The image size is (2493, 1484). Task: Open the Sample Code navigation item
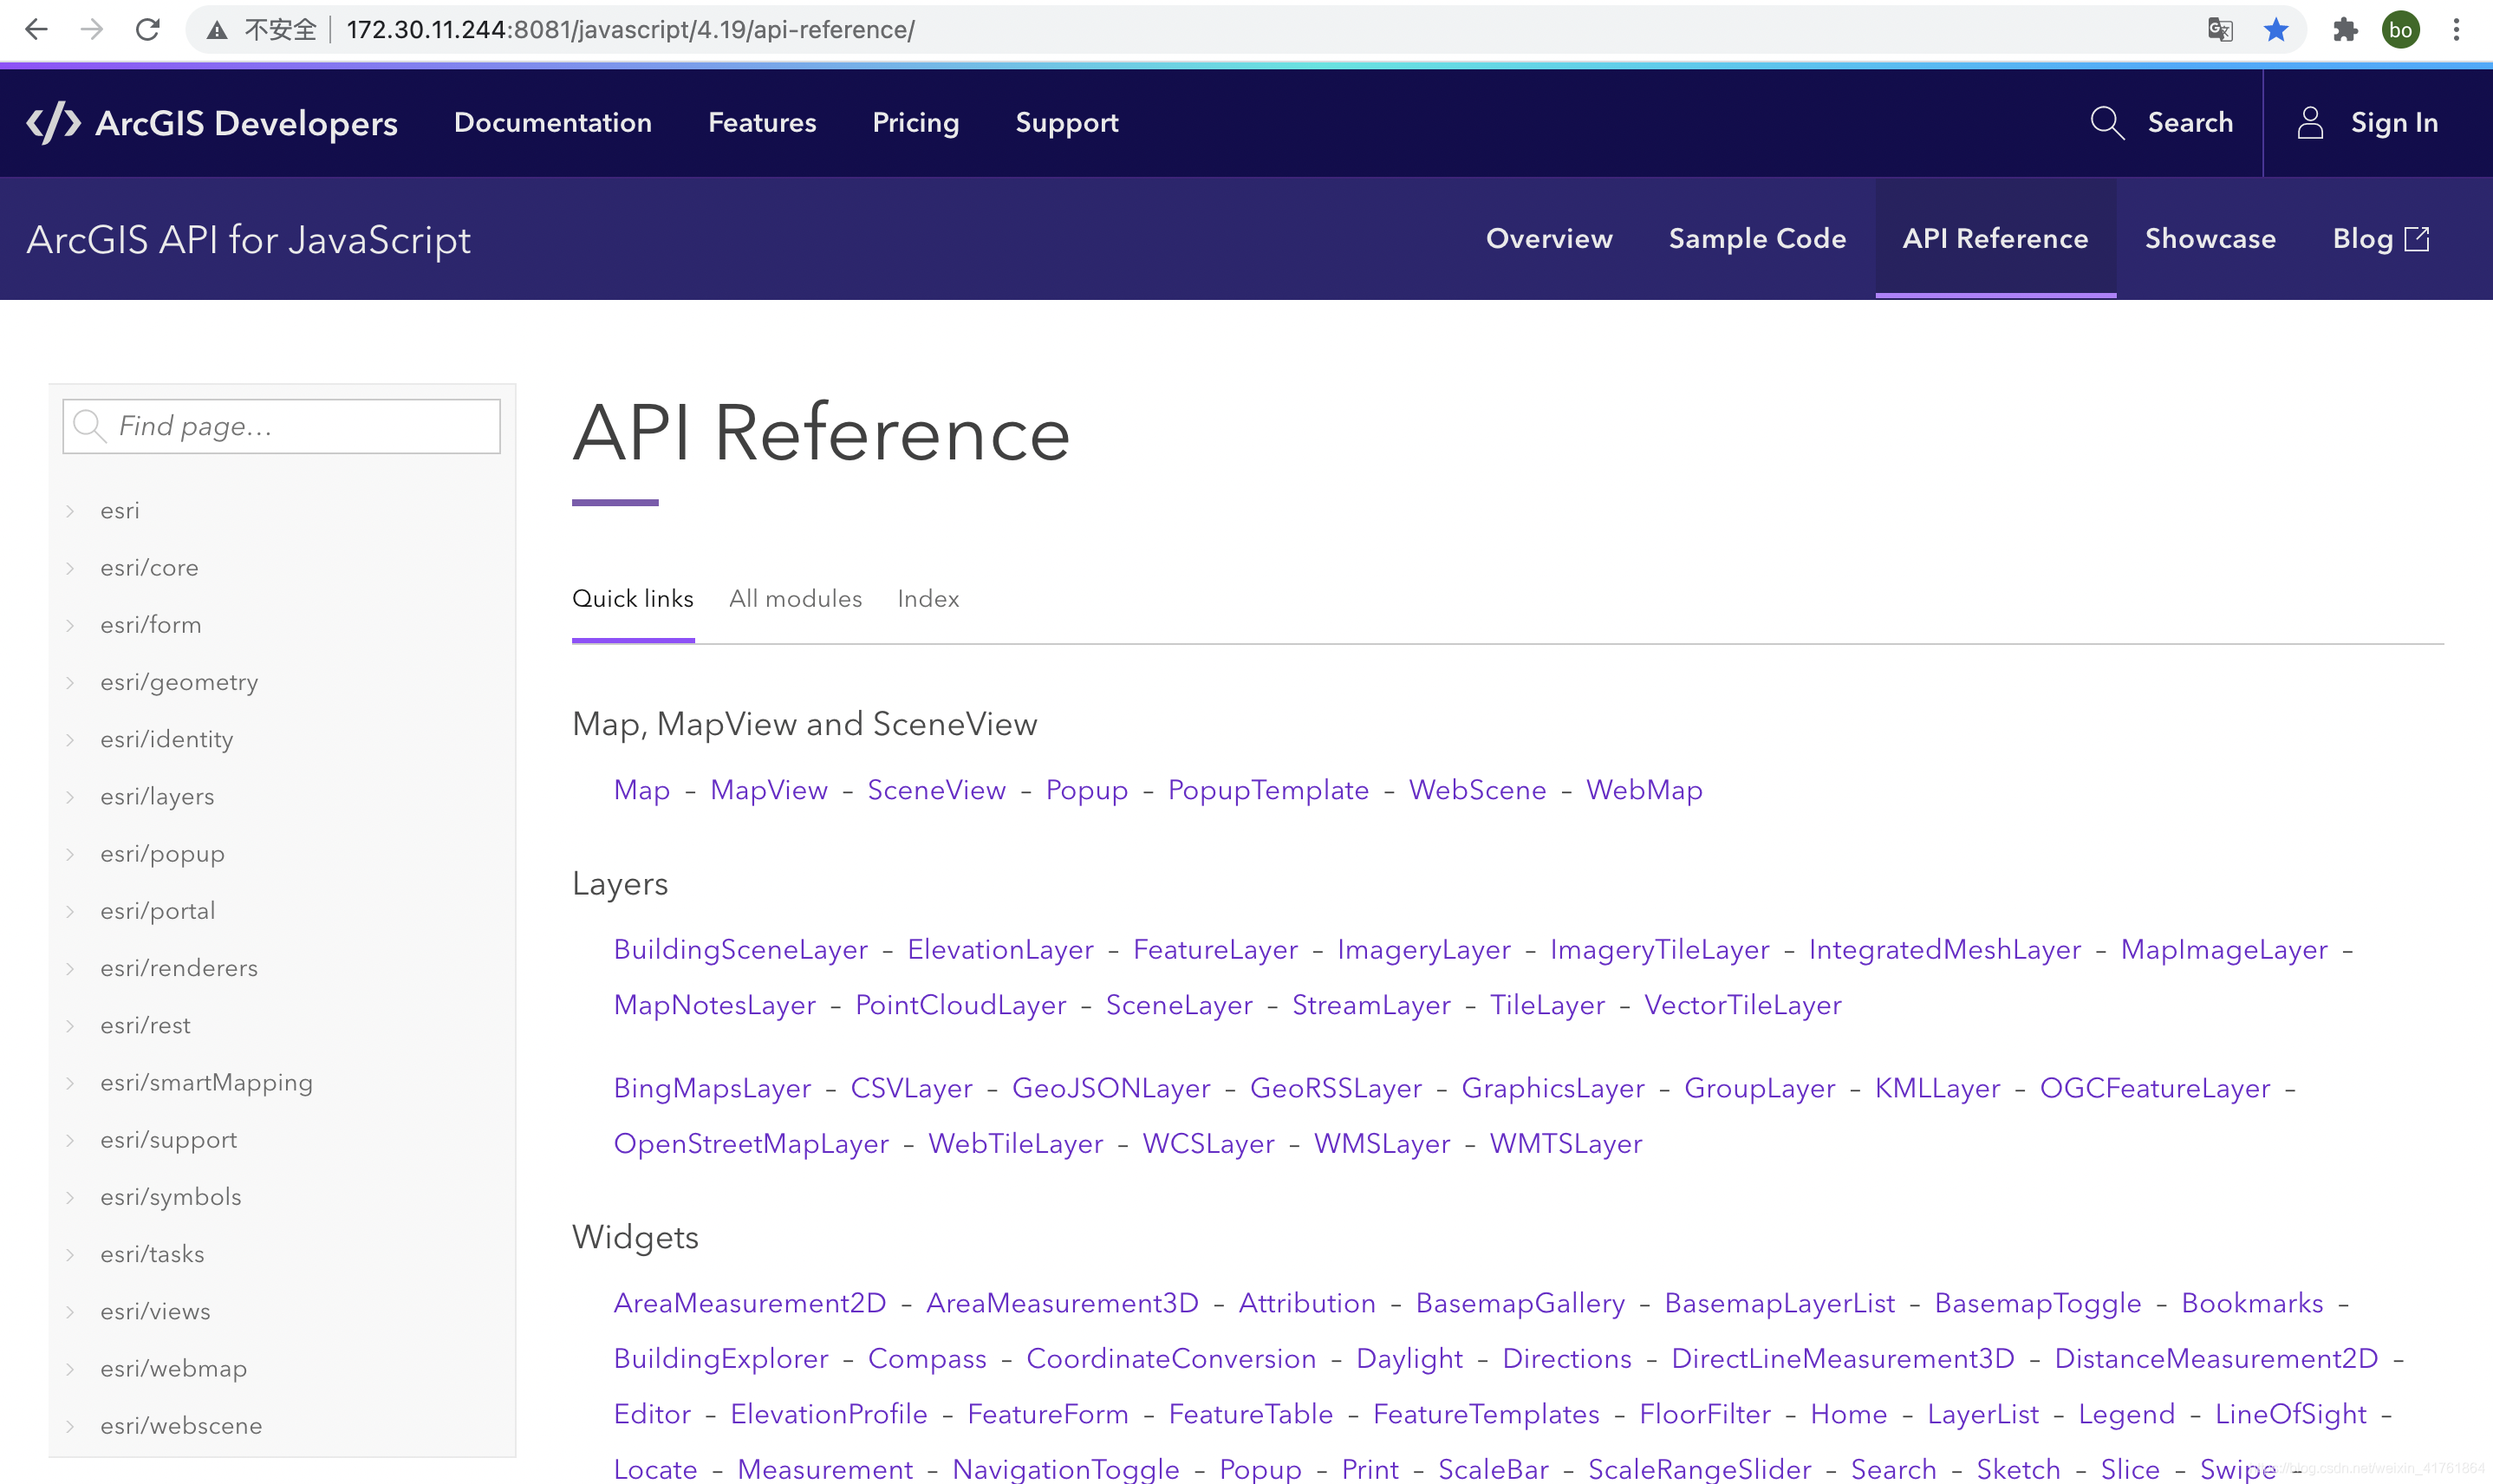[x=1757, y=238]
